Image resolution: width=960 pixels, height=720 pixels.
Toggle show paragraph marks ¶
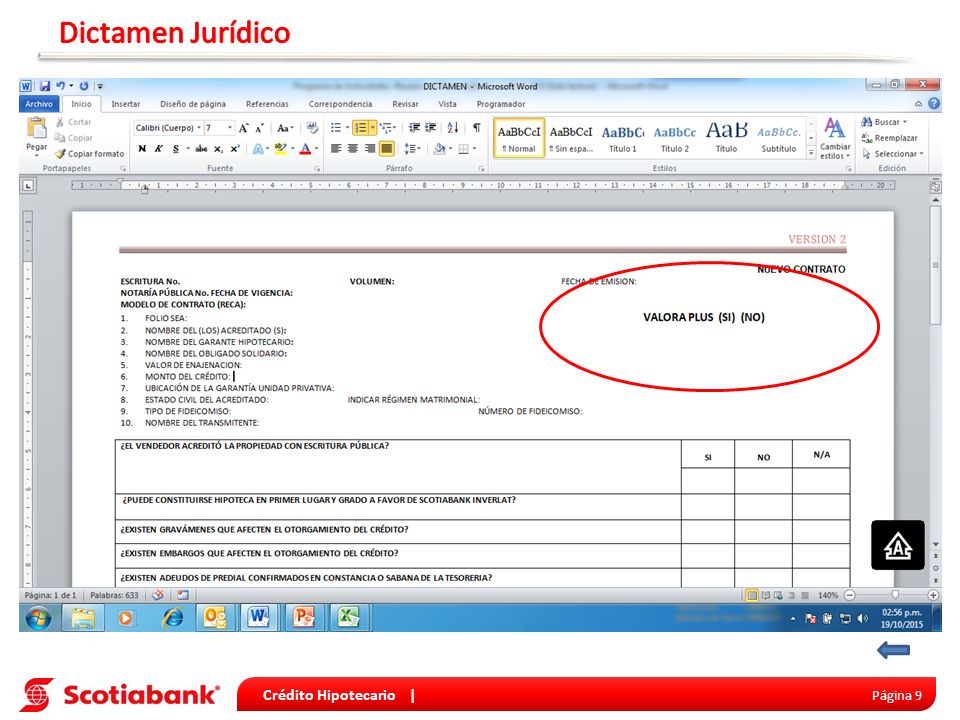[x=476, y=127]
